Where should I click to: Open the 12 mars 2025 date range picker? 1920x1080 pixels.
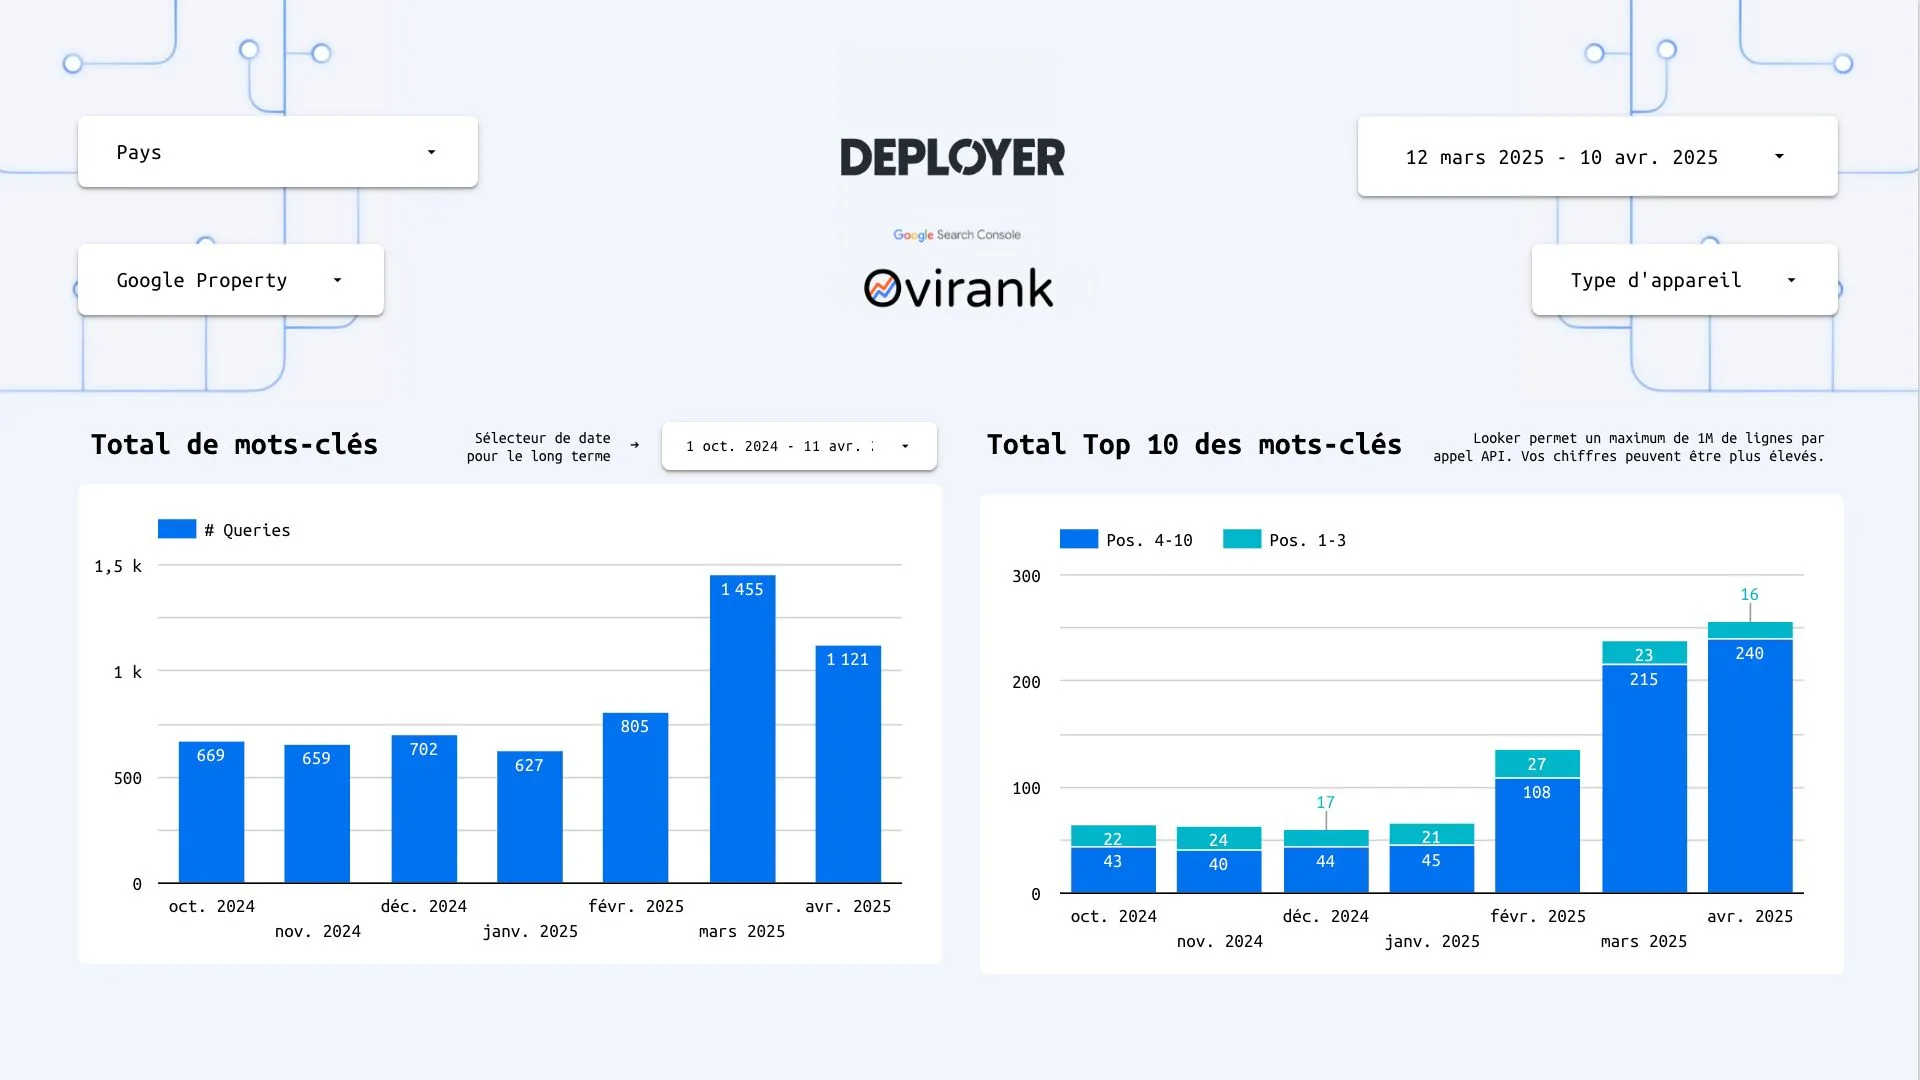[1597, 157]
